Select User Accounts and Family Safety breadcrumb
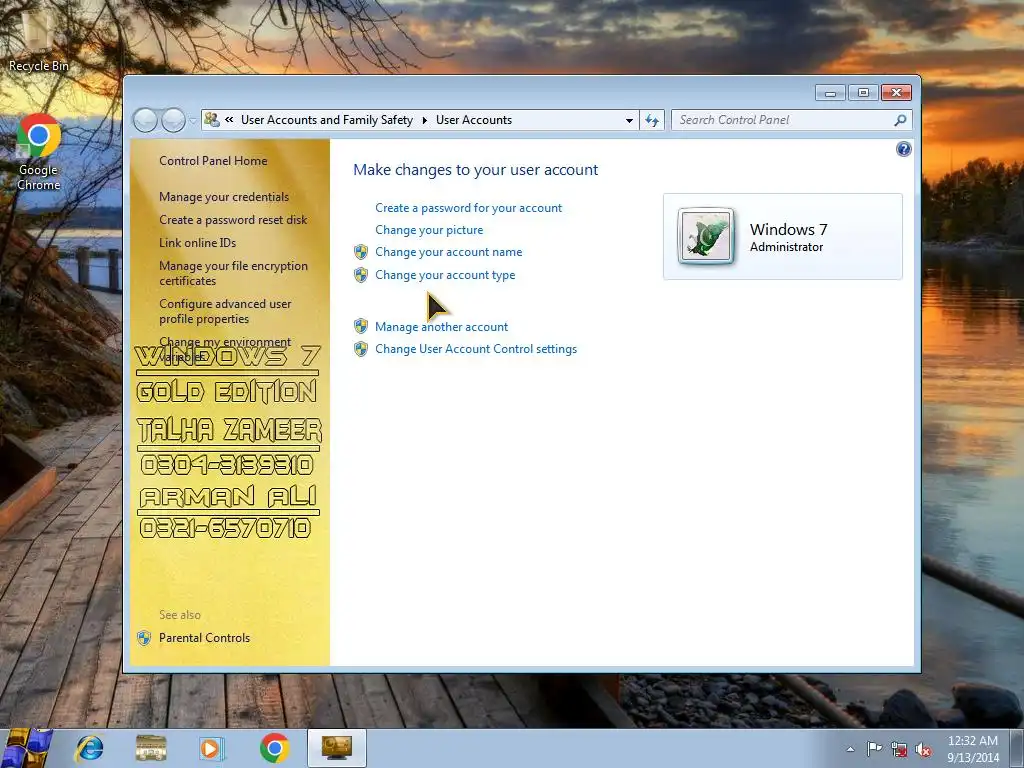This screenshot has width=1024, height=768. point(327,120)
